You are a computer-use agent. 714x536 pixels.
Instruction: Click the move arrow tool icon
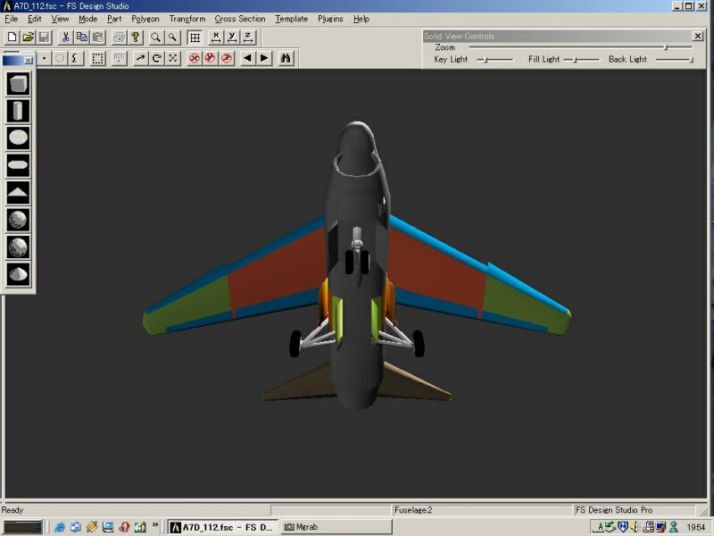(141, 58)
